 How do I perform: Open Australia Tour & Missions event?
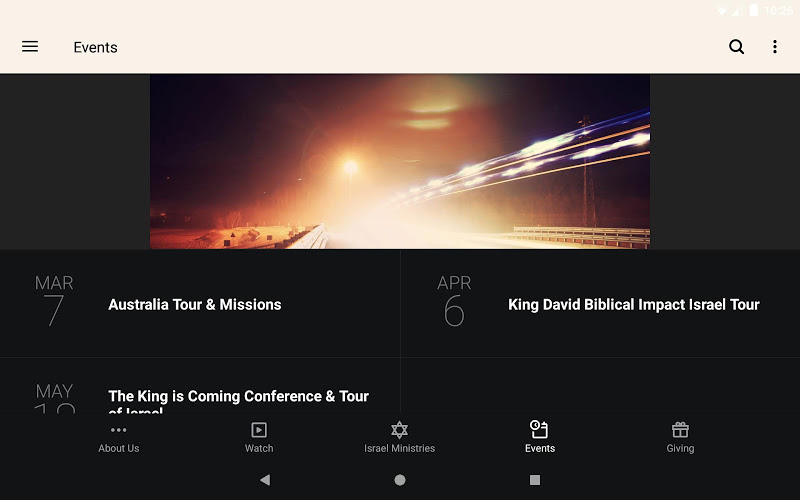[195, 305]
